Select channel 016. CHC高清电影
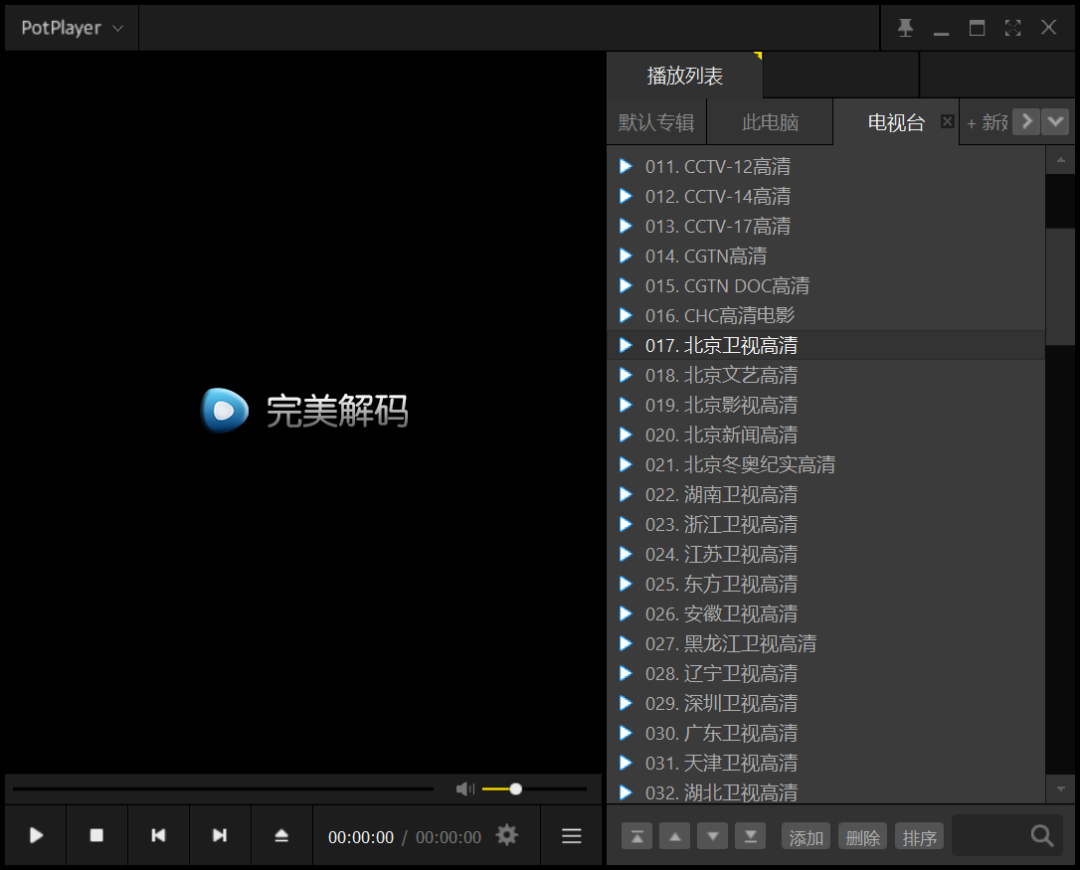Image resolution: width=1080 pixels, height=870 pixels. click(827, 315)
